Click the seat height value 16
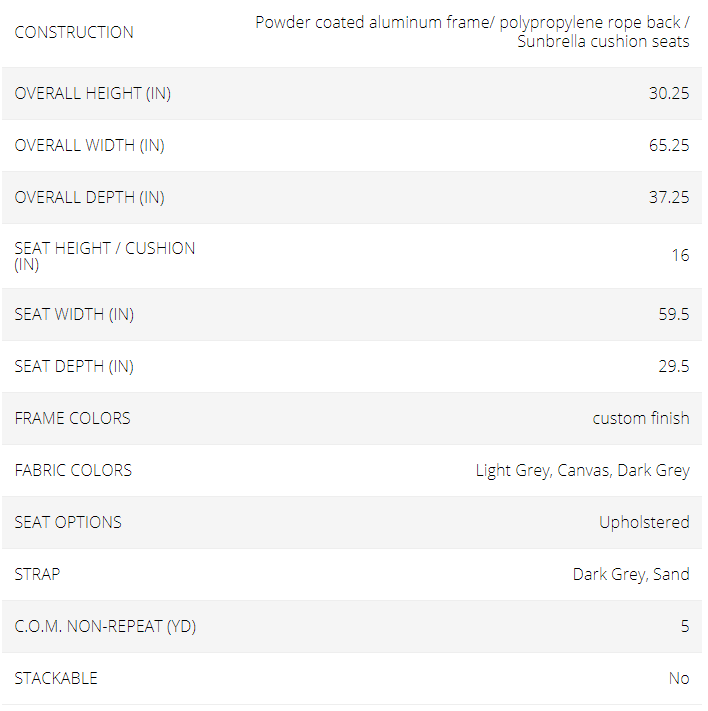This screenshot has height=711, width=708. (x=680, y=255)
